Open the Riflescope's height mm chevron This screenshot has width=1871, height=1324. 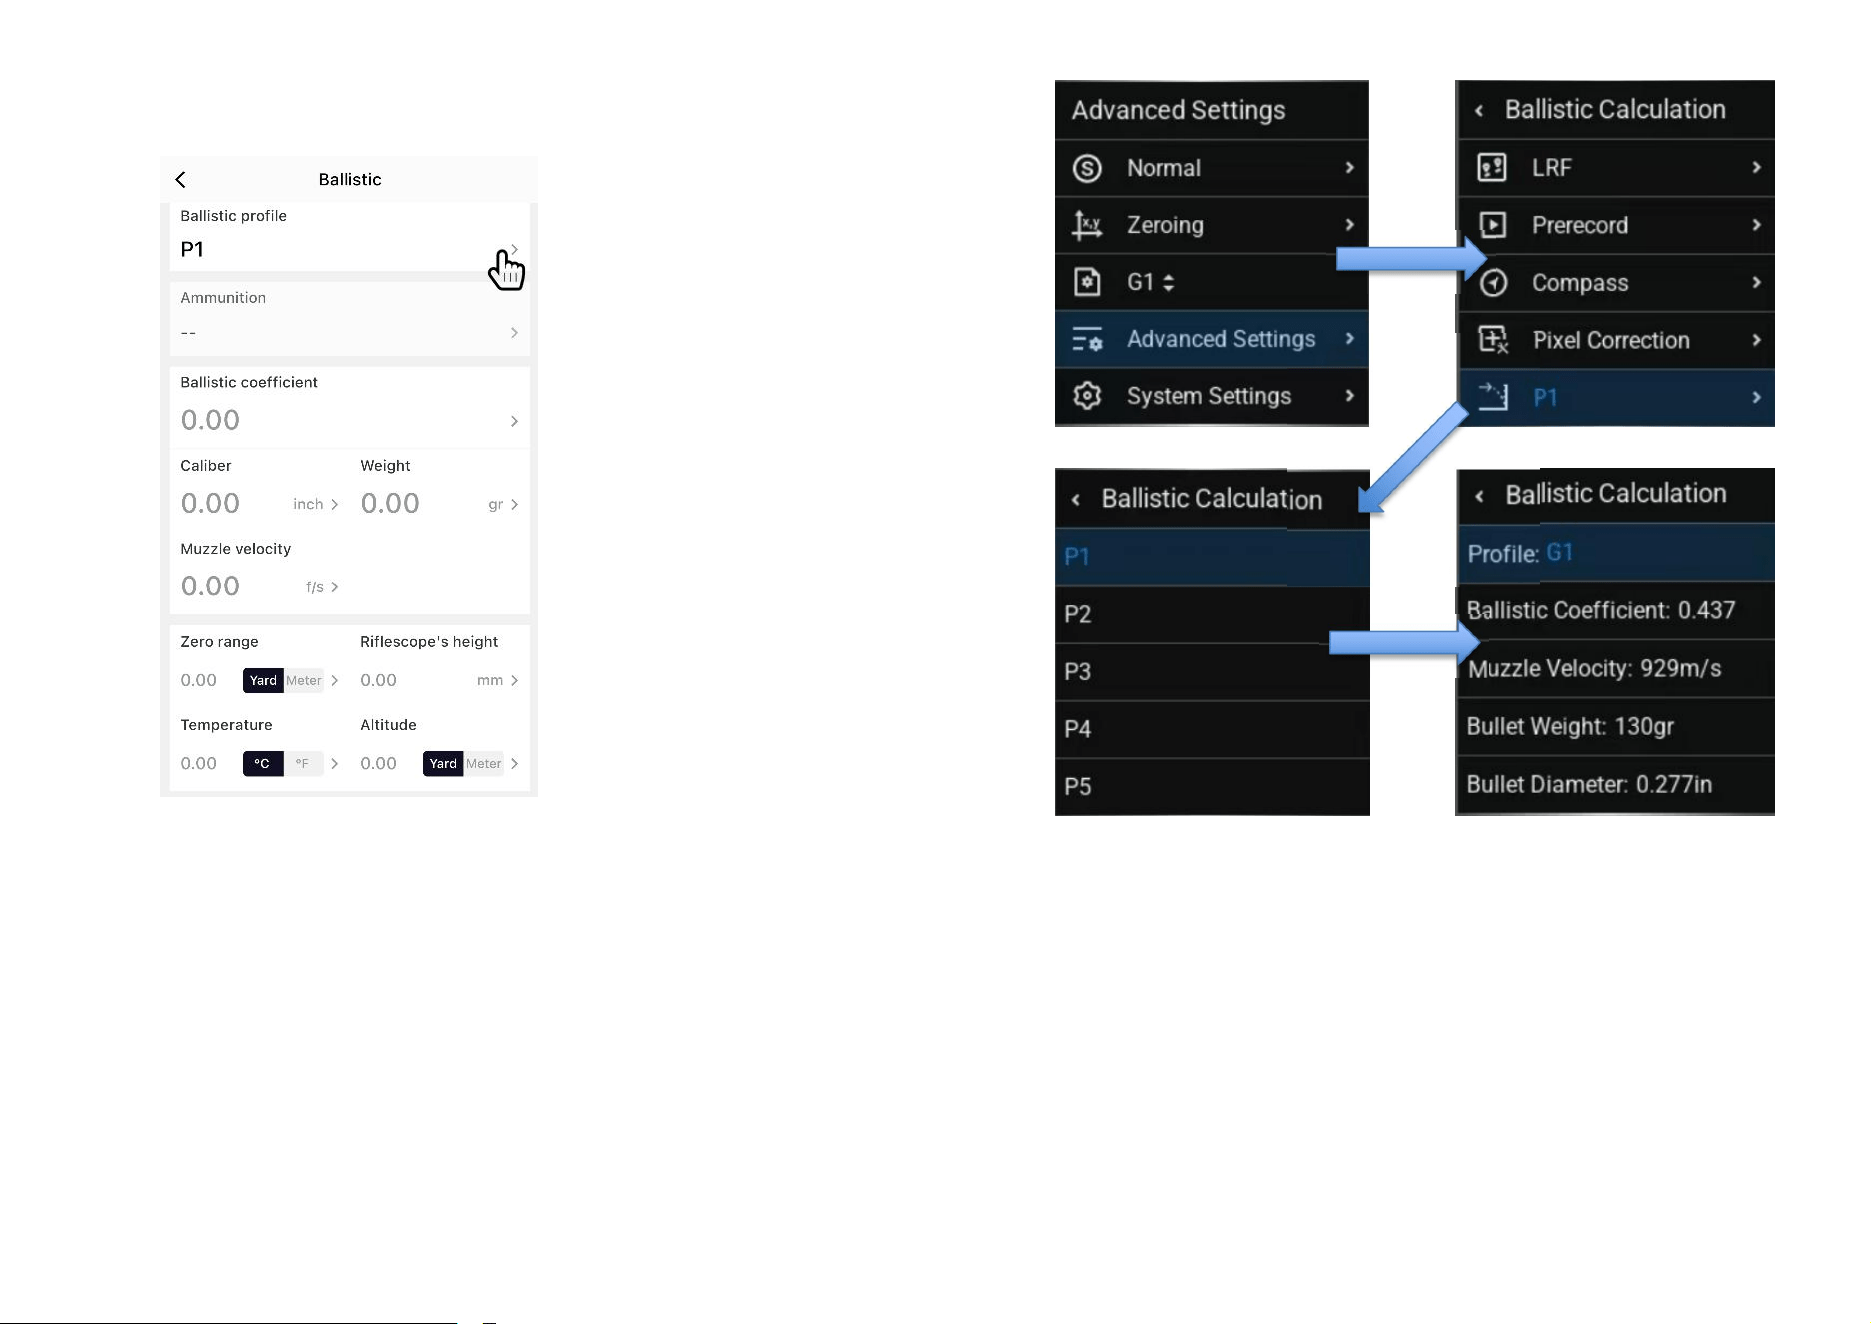[514, 680]
